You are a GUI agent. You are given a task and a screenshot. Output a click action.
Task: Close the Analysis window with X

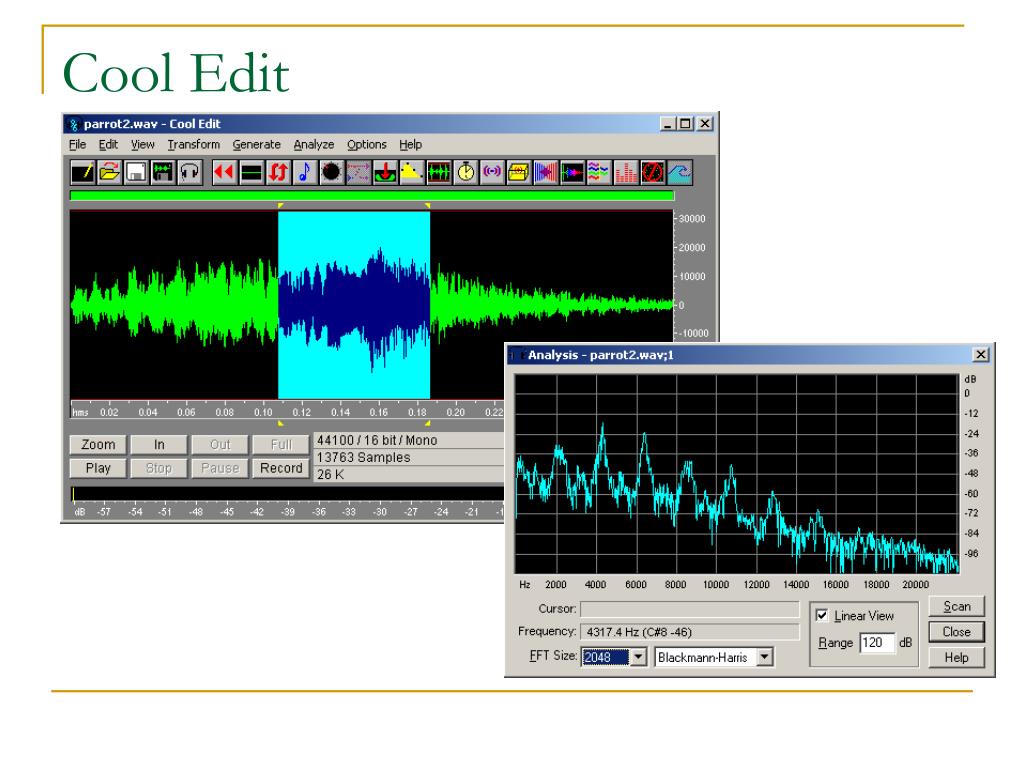(x=980, y=355)
